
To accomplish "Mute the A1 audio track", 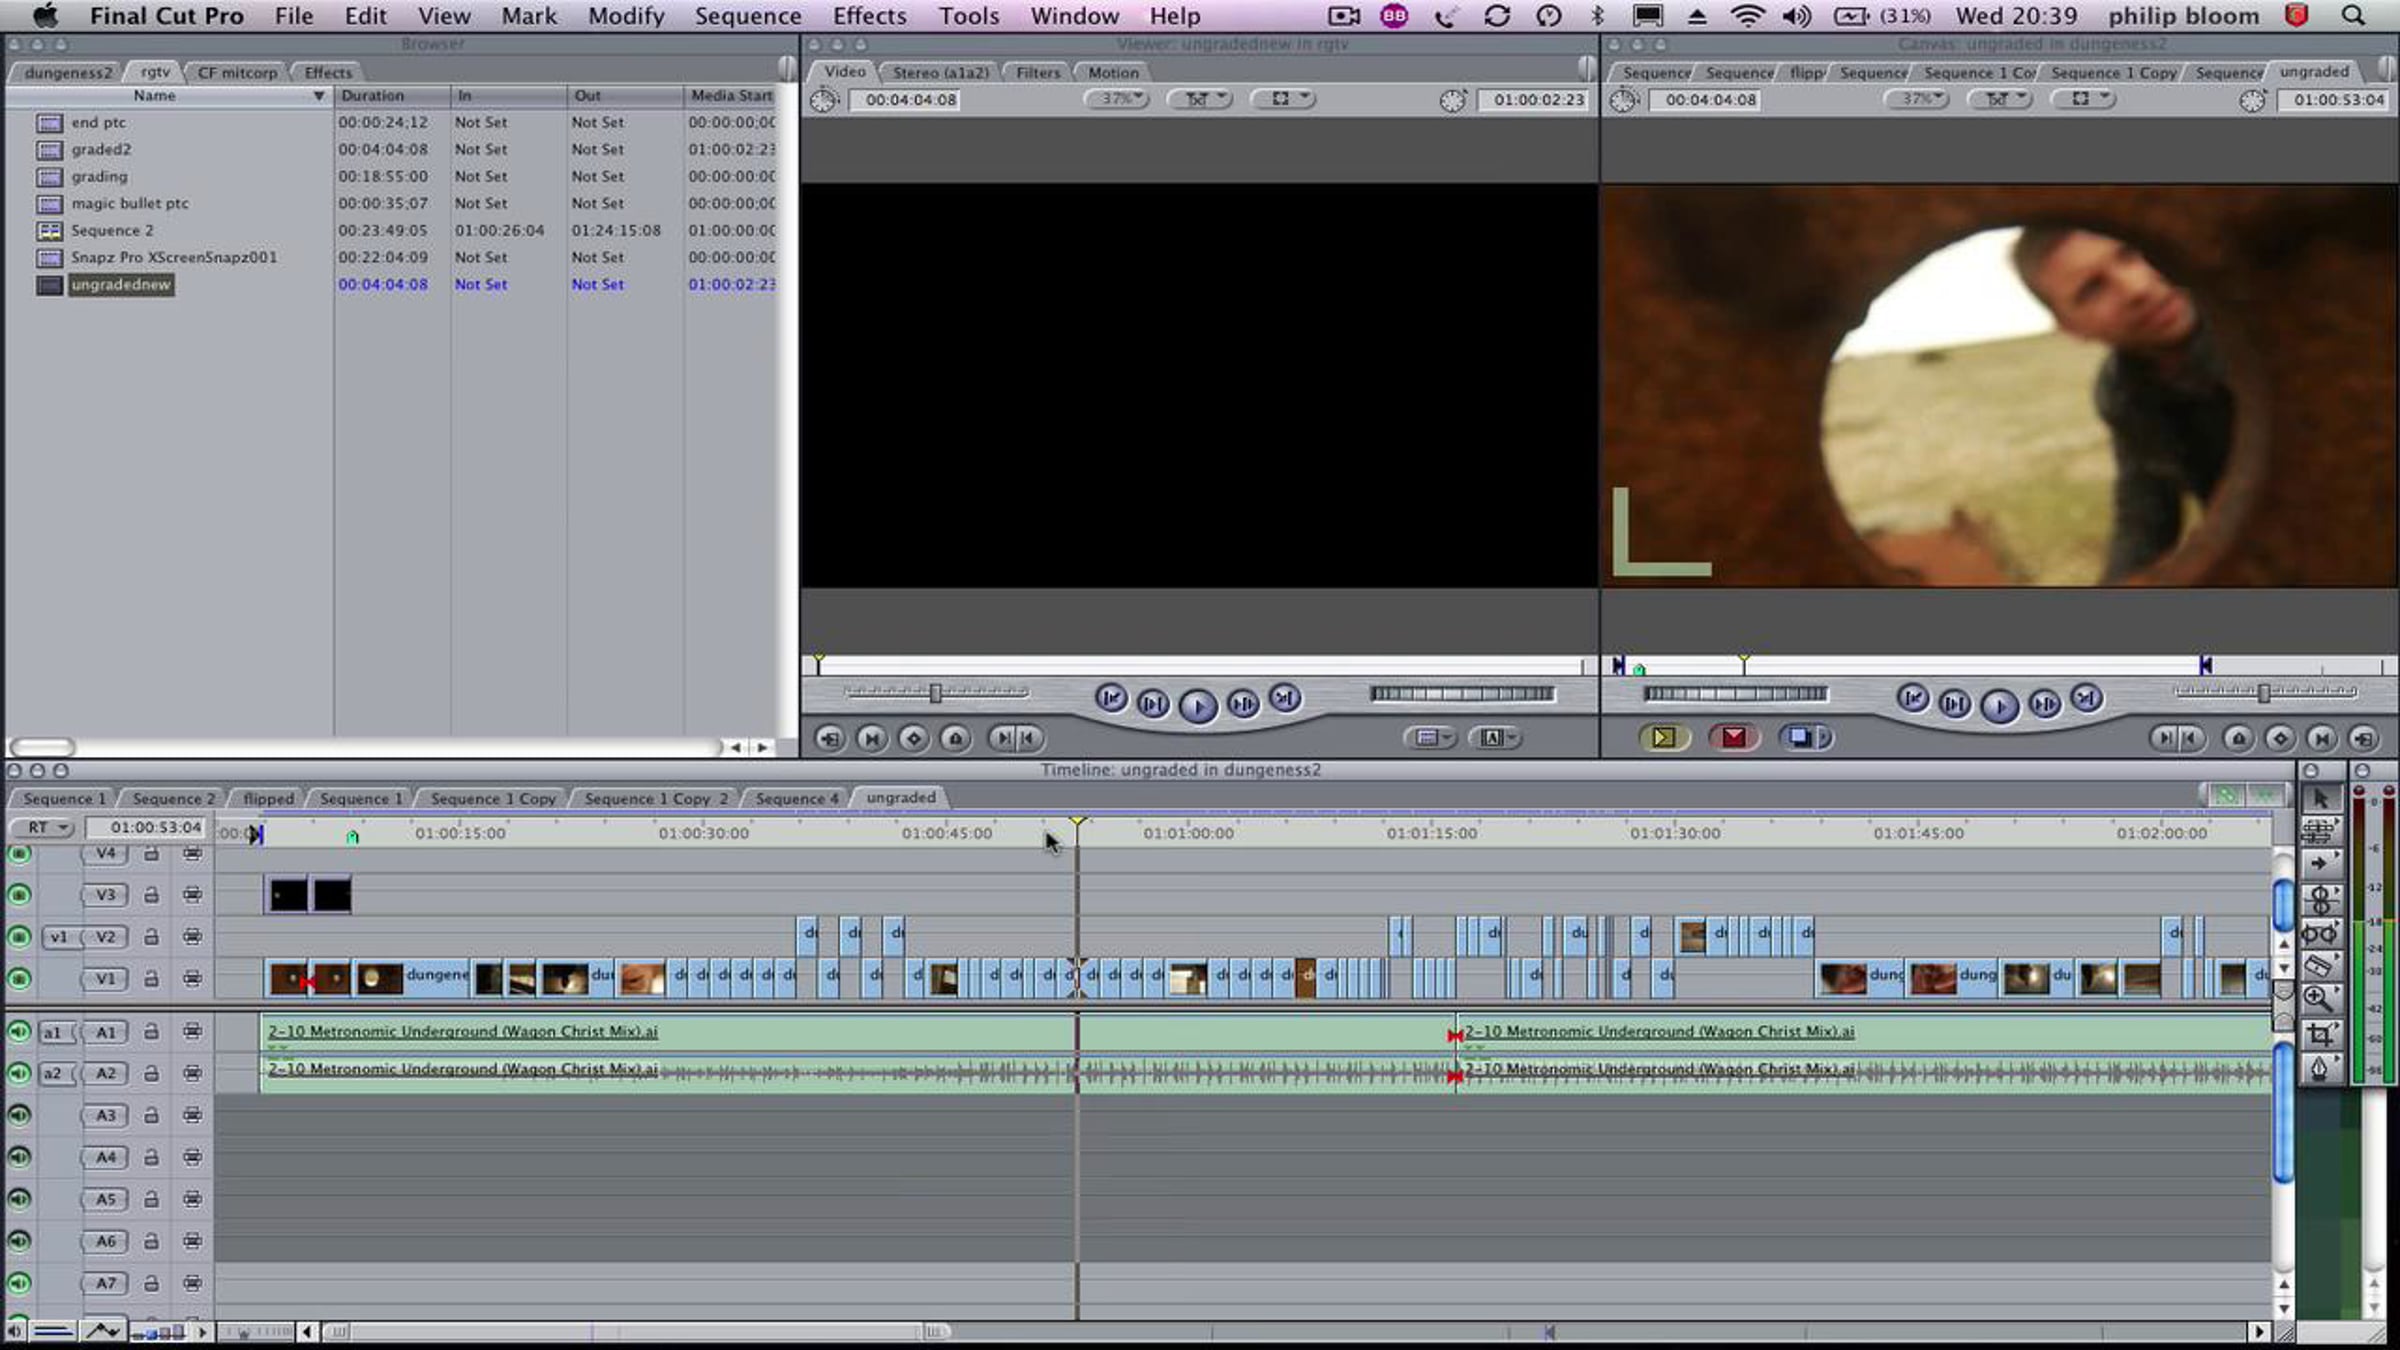I will [19, 1031].
